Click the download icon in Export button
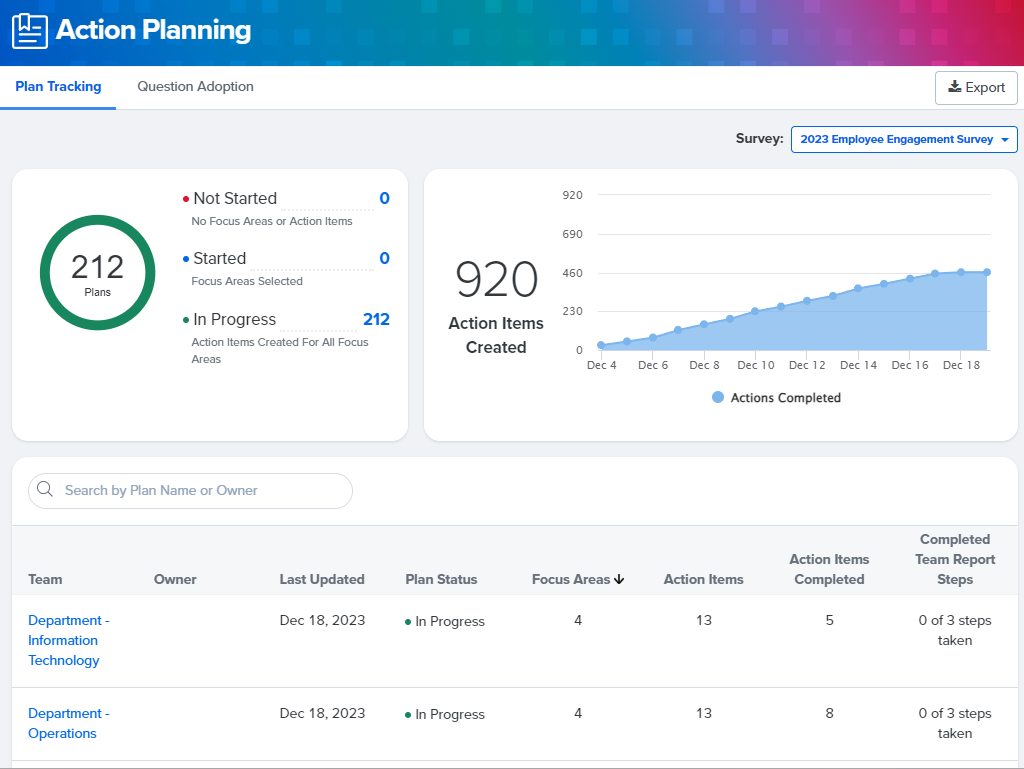The width and height of the screenshot is (1024, 769). coord(954,87)
